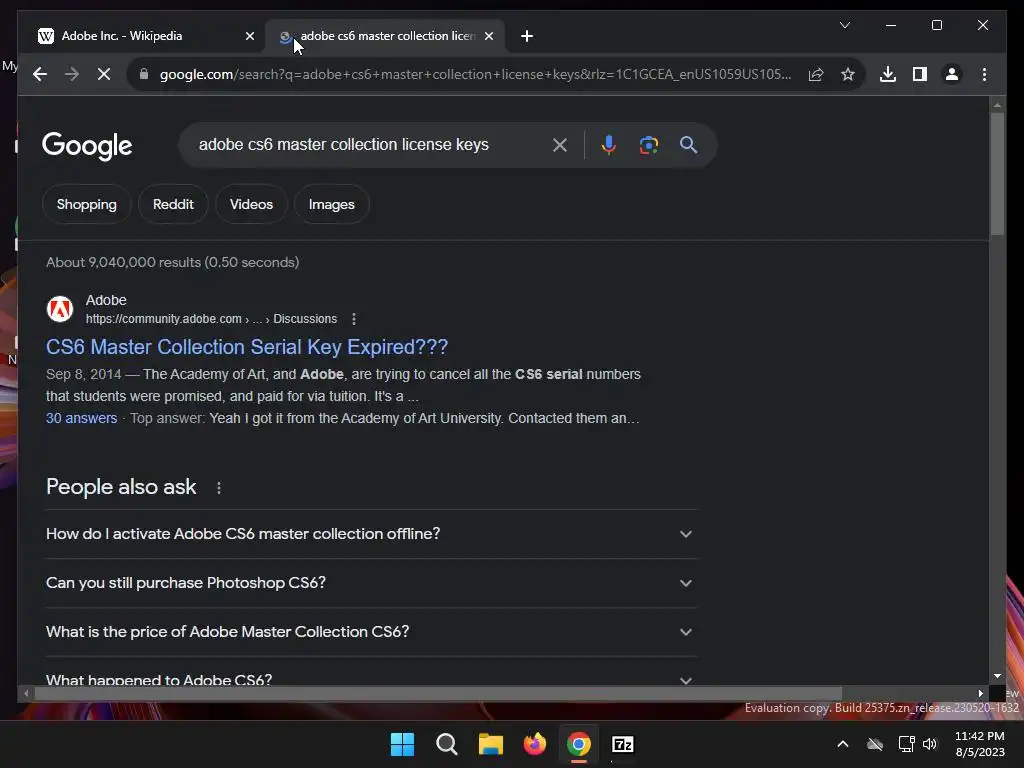1024x768 pixels.
Task: Expand What happened to Adobe CS6
Action: click(x=371, y=679)
